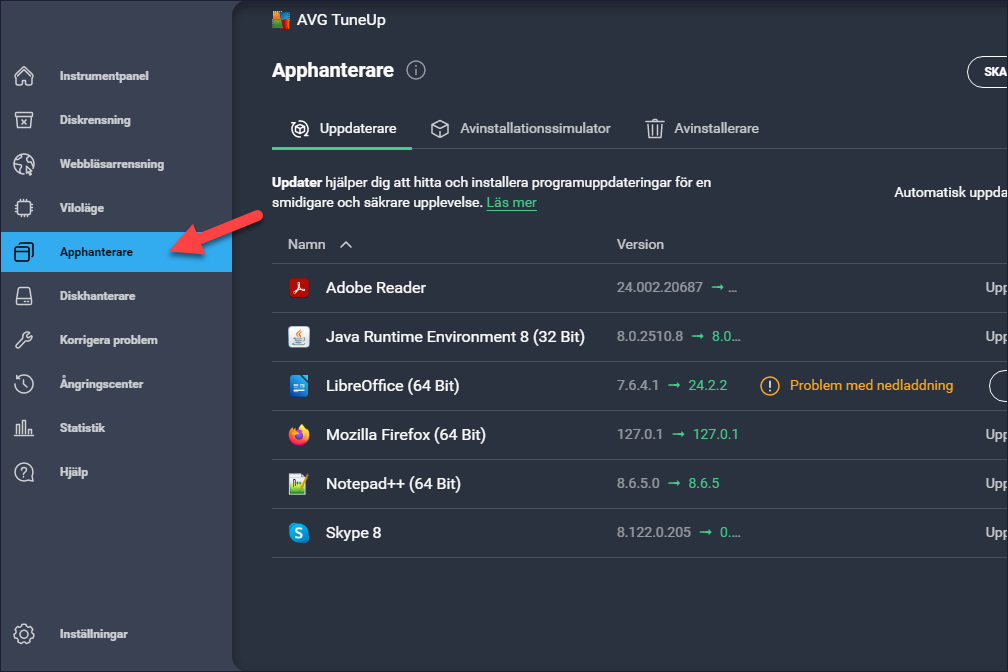The width and height of the screenshot is (1008, 672).
Task: Click Firefox current version 127.0.1
Action: [x=640, y=434]
